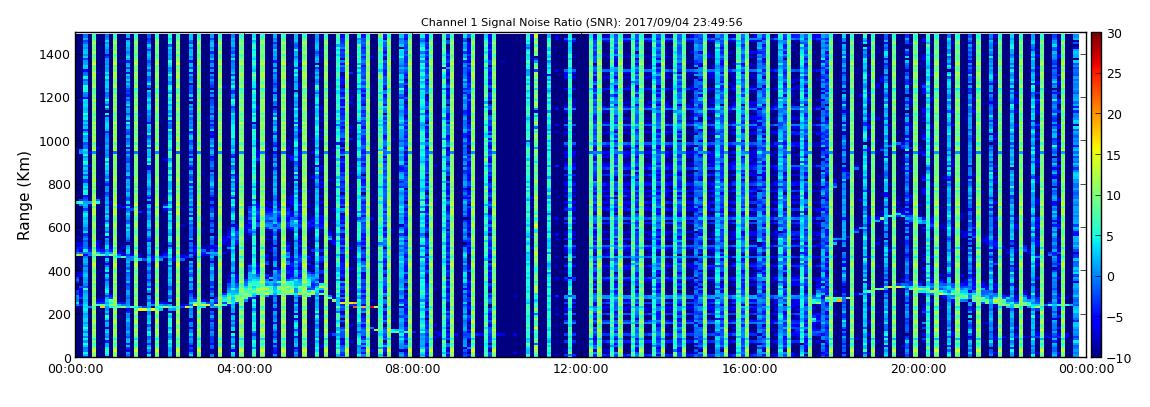
Task: Click the 20:00:00 time axis label
Action: 918,370
